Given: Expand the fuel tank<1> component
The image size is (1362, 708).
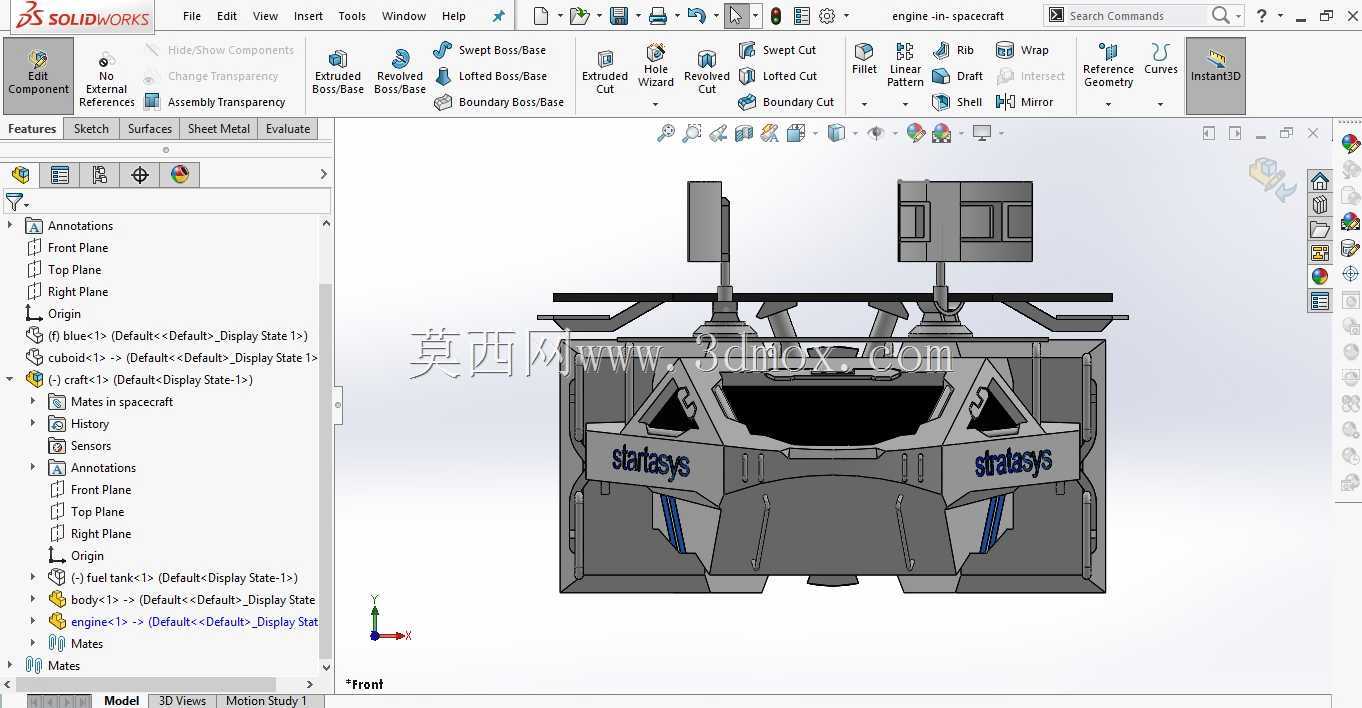Looking at the screenshot, I should (33, 578).
